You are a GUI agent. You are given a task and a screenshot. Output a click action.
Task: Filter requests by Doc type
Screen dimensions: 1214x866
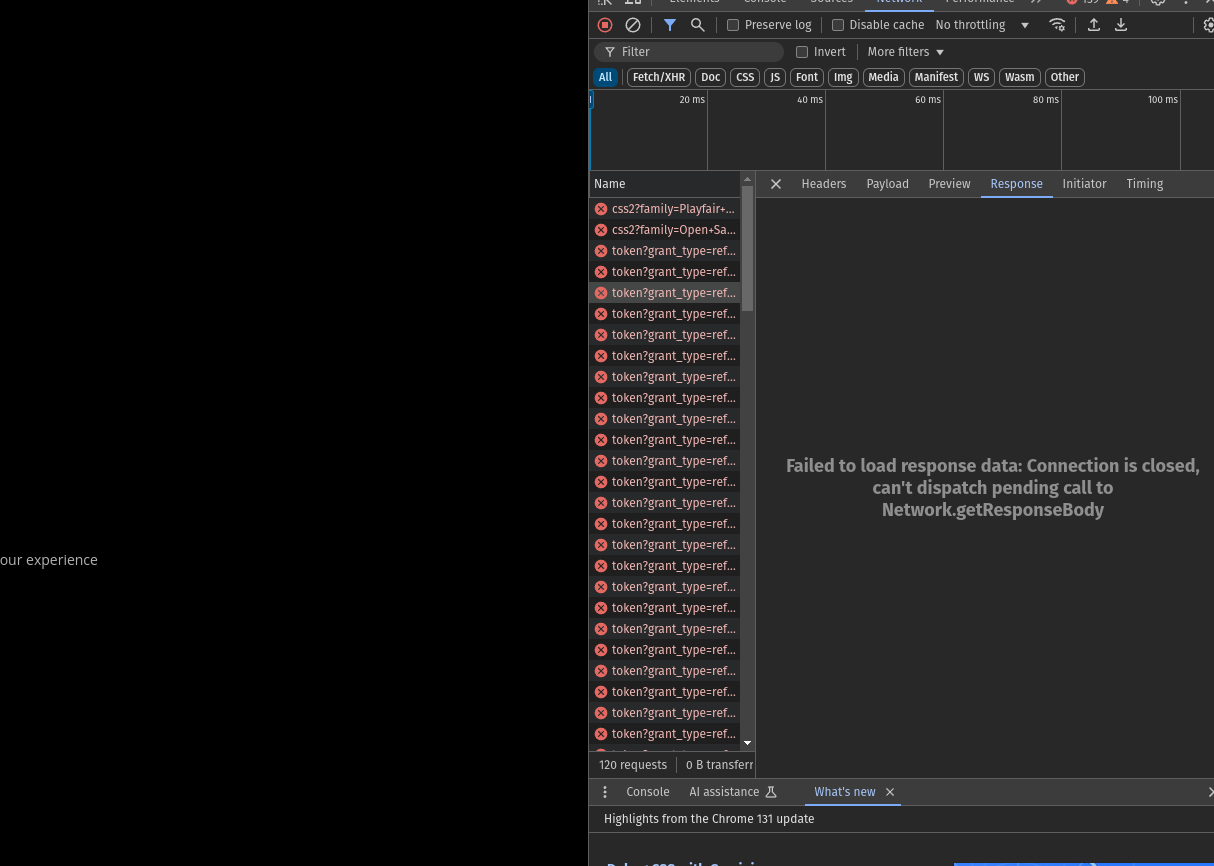pyautogui.click(x=710, y=77)
